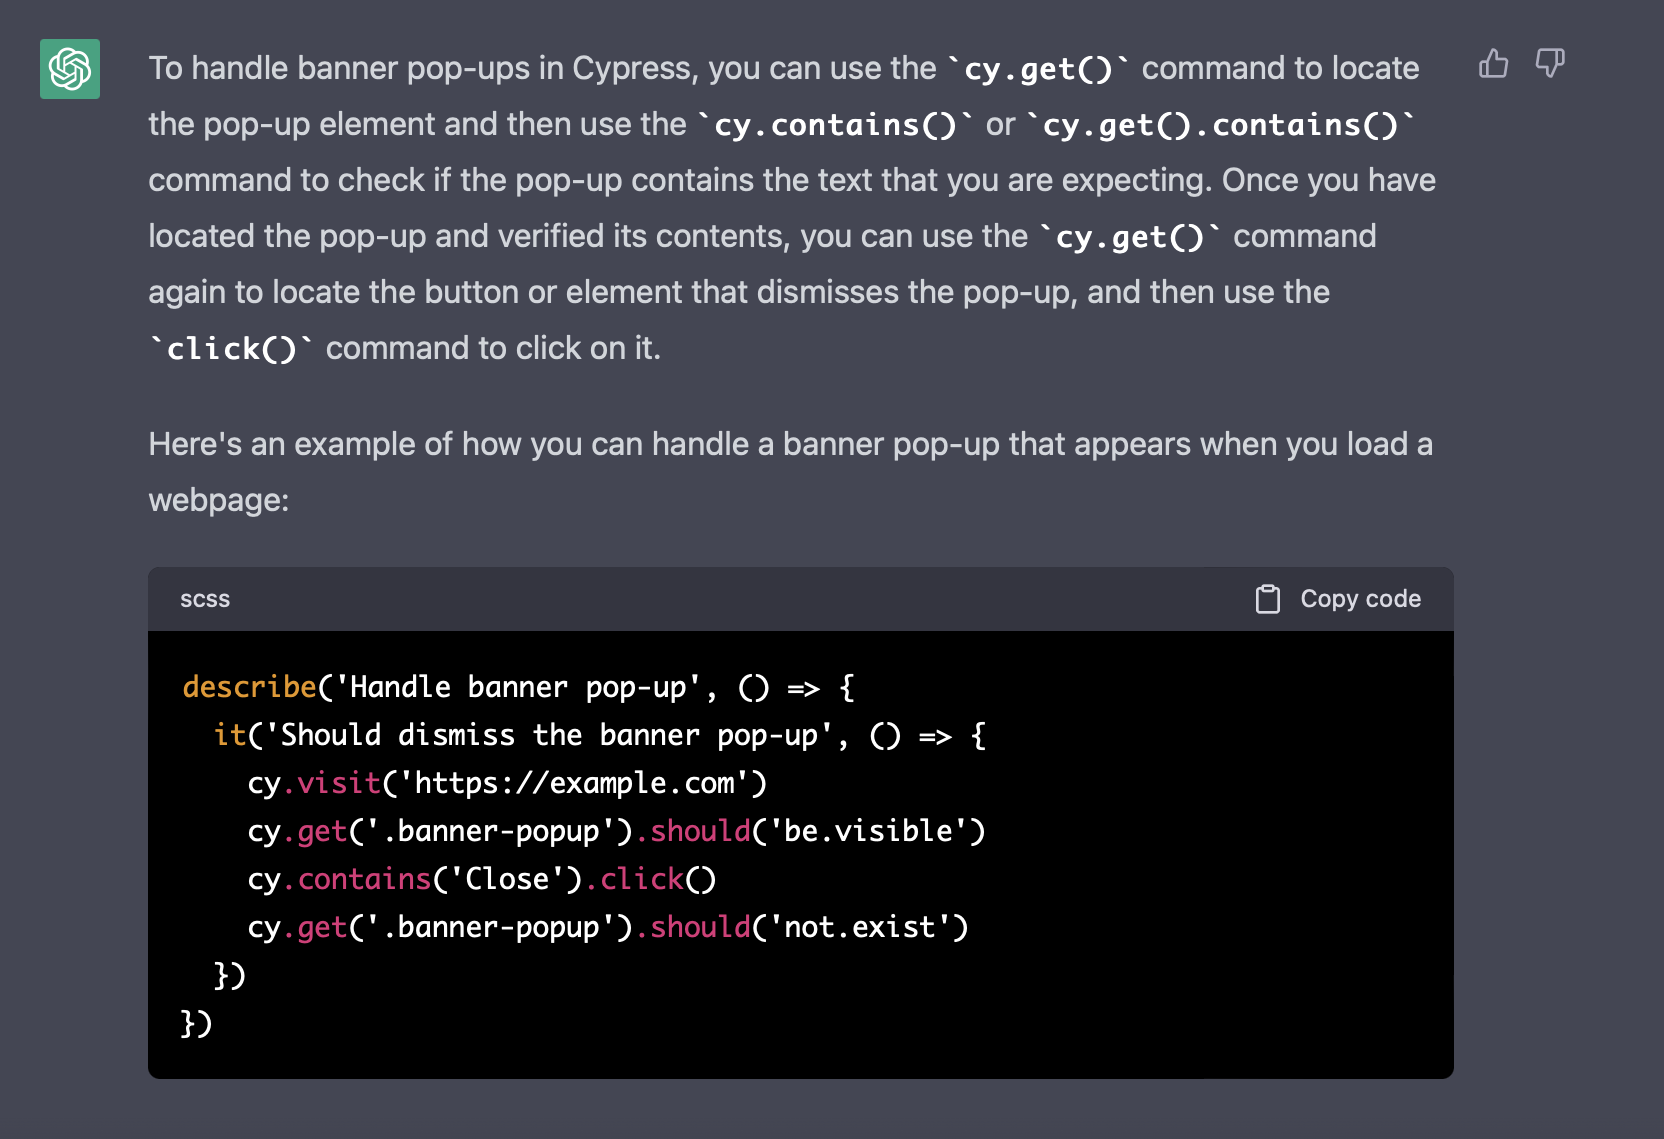This screenshot has height=1139, width=1664.
Task: Click the visit method call in the code
Action: pos(337,783)
